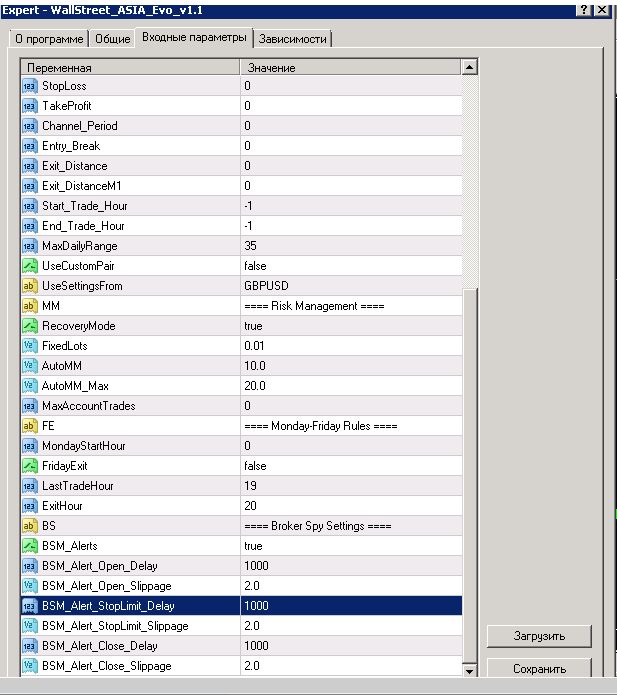Select the BSM_Alerts value true

coord(253,546)
